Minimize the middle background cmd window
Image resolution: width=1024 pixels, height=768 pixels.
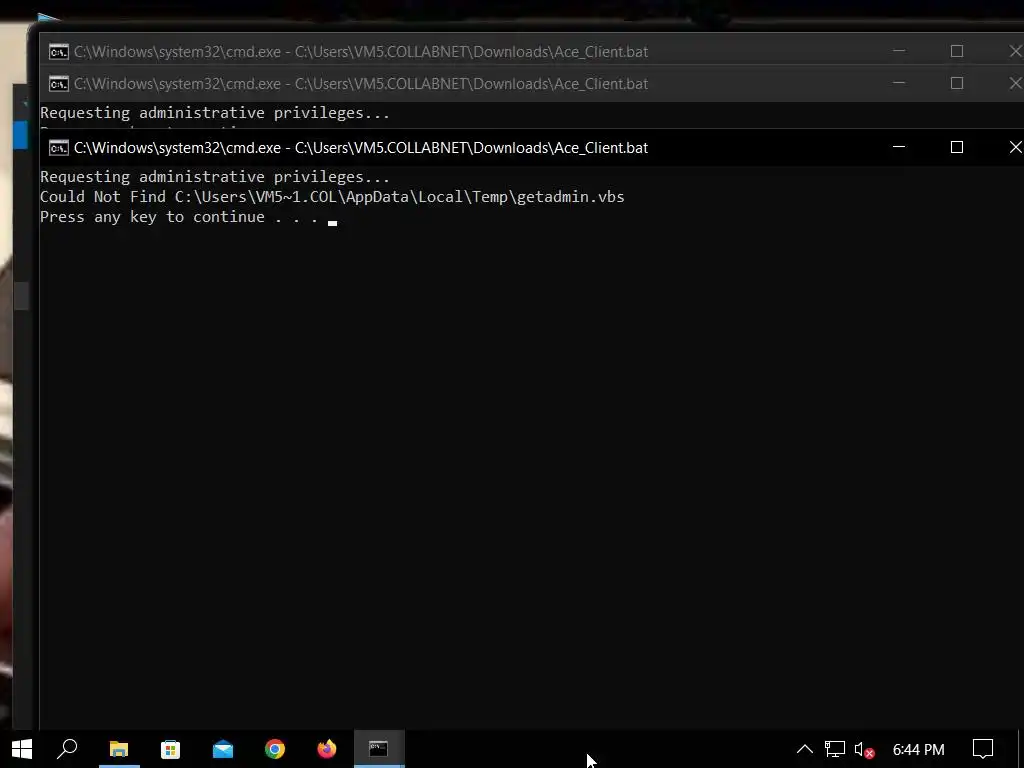[899, 83]
